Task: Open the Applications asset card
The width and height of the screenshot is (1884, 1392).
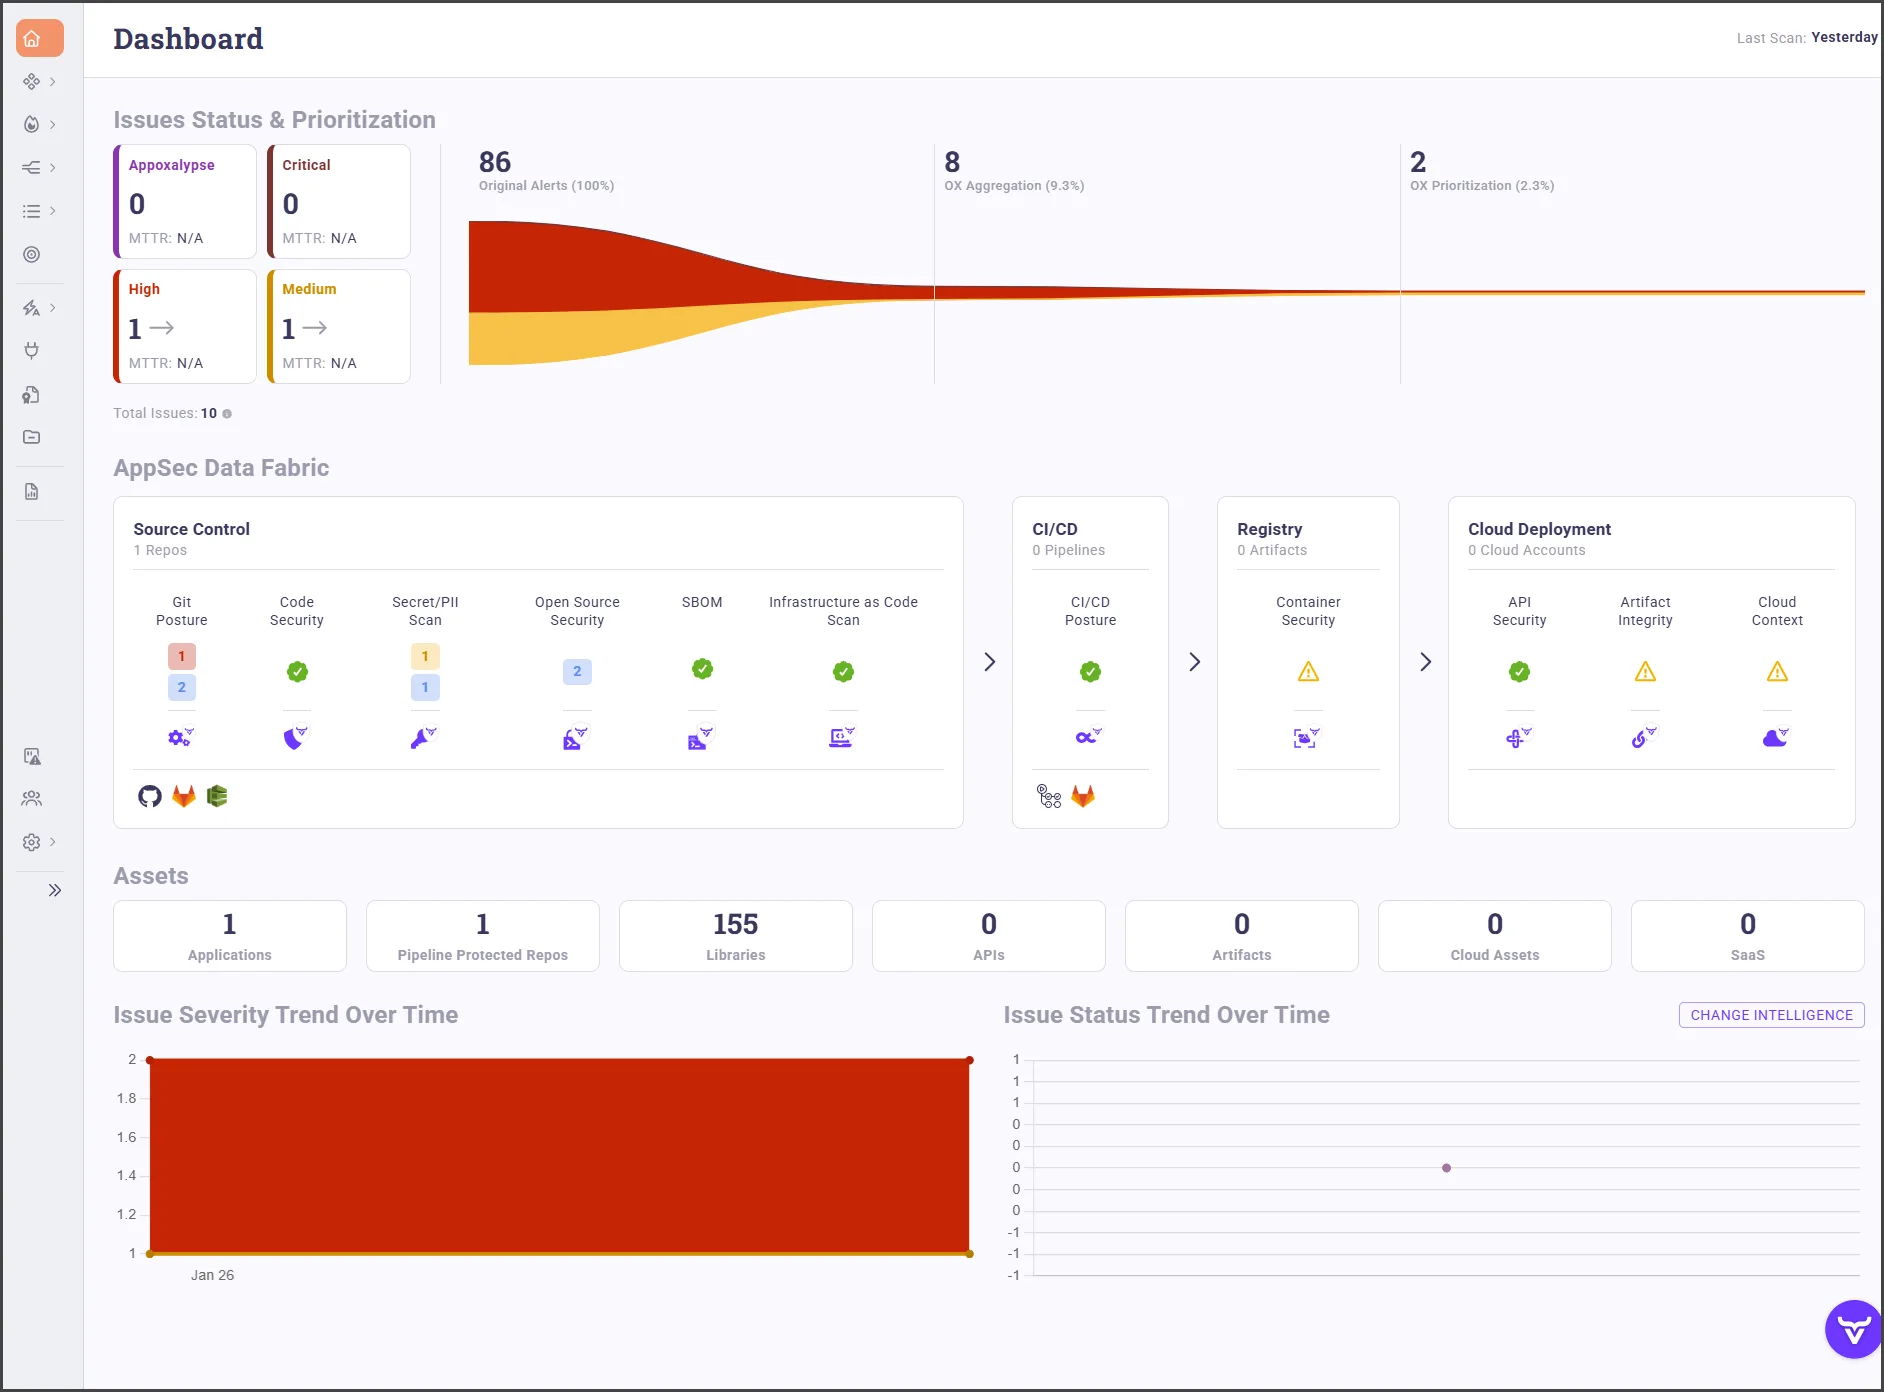Action: [230, 936]
